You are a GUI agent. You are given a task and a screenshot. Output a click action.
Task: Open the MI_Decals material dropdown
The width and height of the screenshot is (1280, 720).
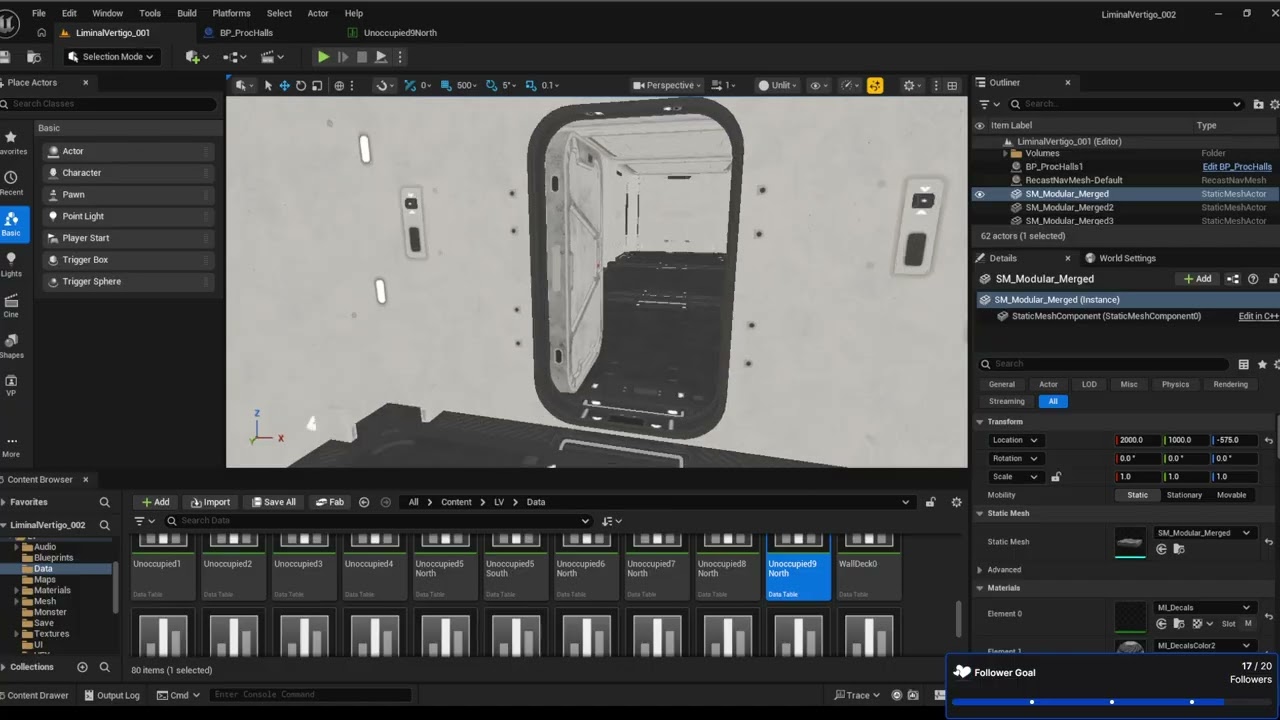[1204, 607]
